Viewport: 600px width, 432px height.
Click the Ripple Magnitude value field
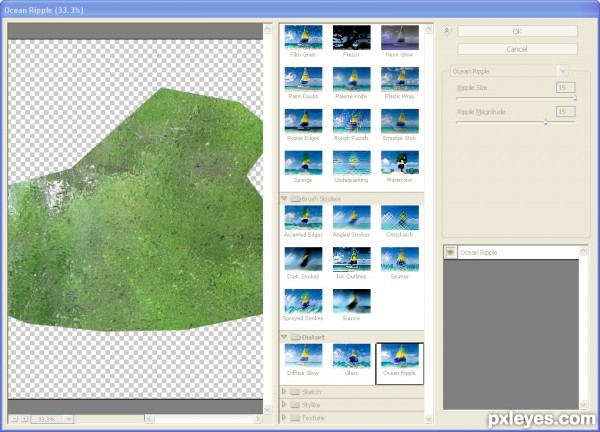pyautogui.click(x=565, y=112)
